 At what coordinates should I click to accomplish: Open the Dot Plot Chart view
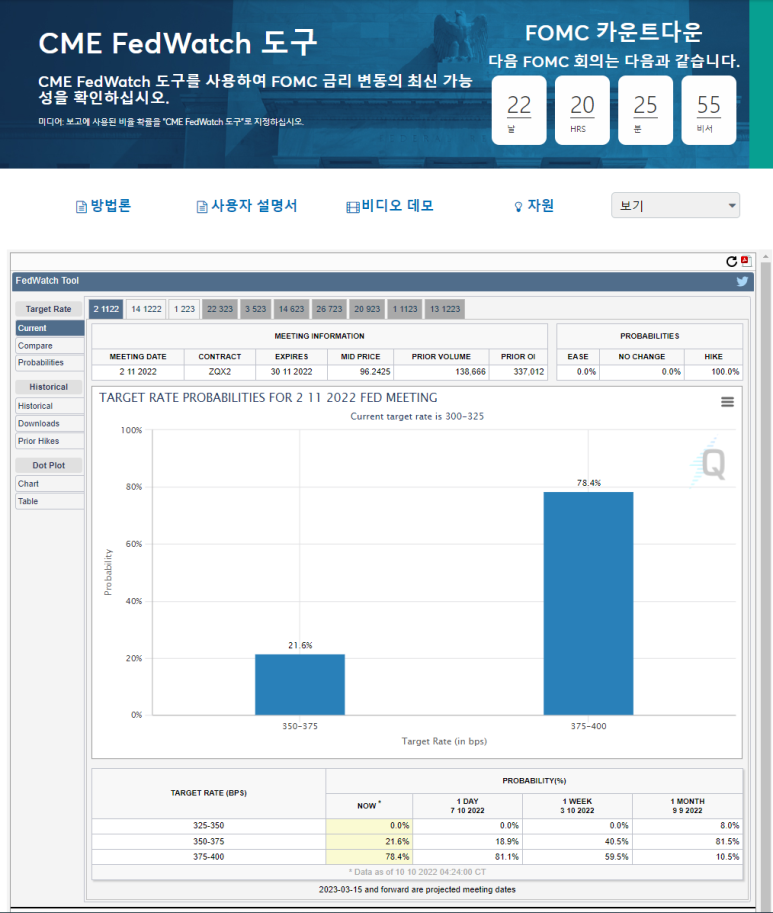click(50, 484)
